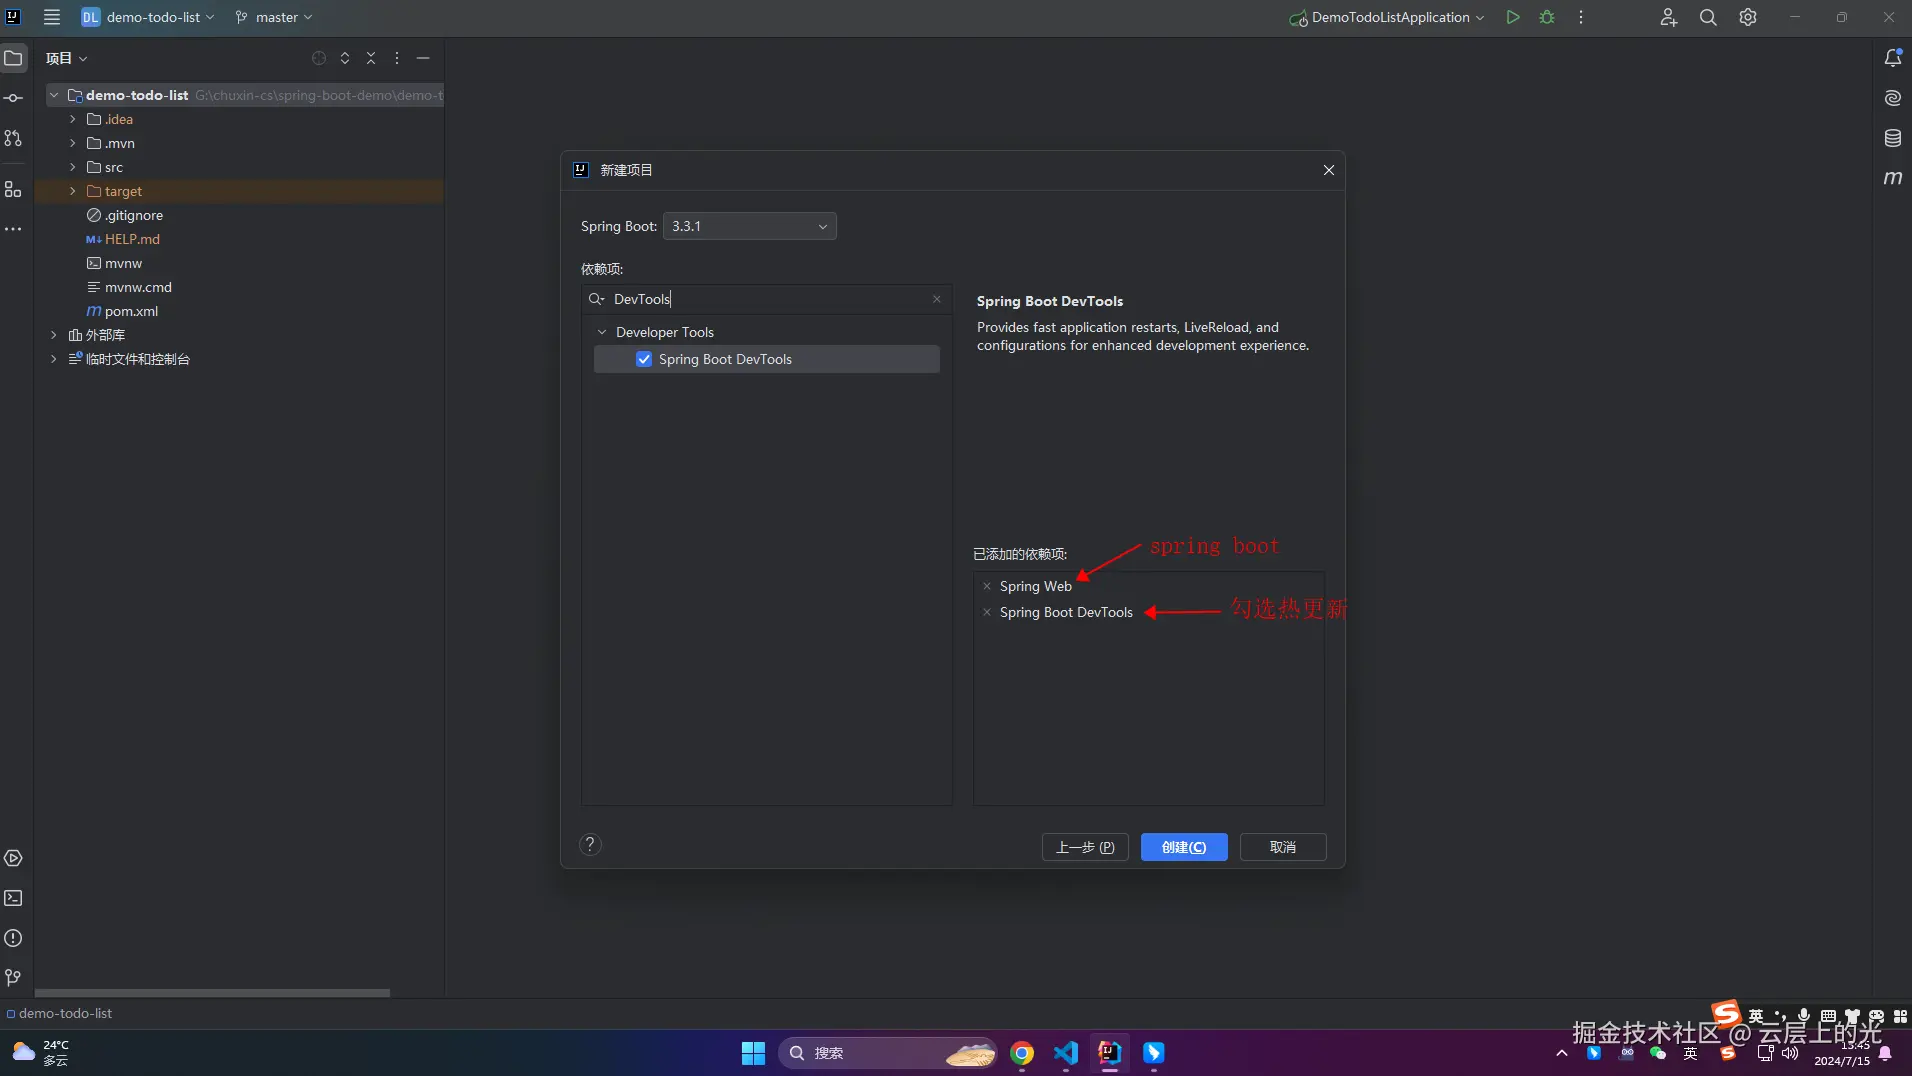Image resolution: width=1912 pixels, height=1076 pixels.
Task: Open the Git tool window
Action: pyautogui.click(x=13, y=977)
